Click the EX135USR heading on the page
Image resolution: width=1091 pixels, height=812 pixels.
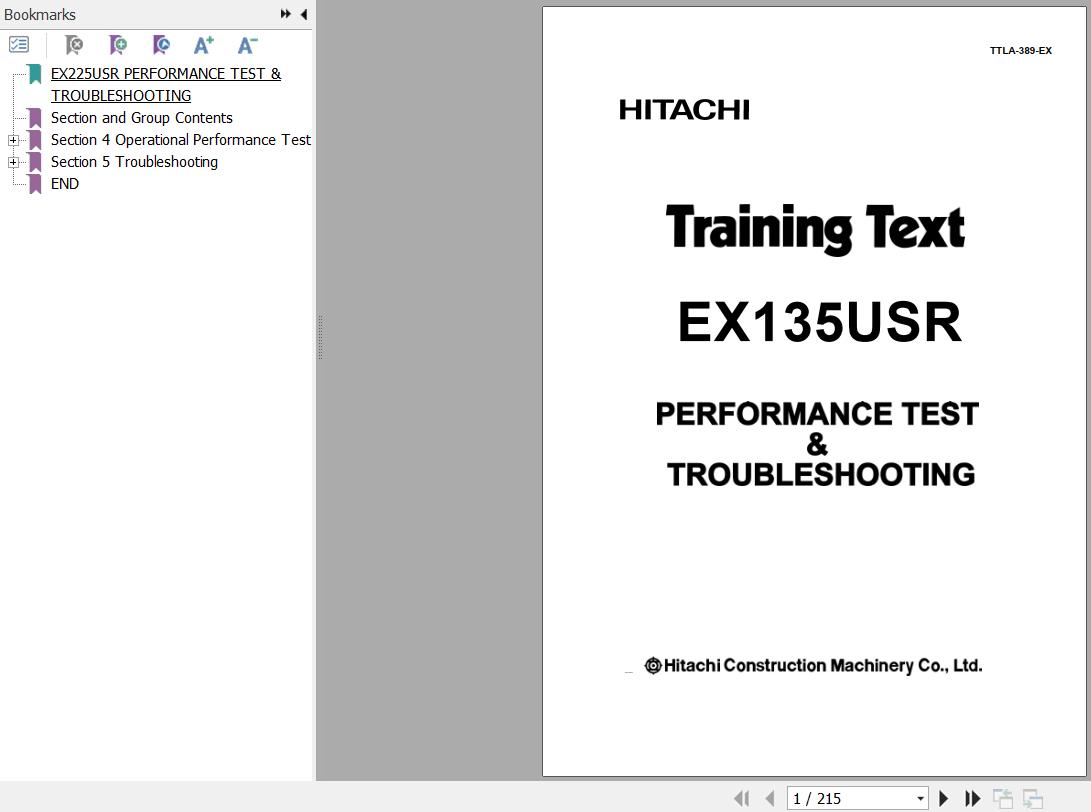click(x=820, y=322)
